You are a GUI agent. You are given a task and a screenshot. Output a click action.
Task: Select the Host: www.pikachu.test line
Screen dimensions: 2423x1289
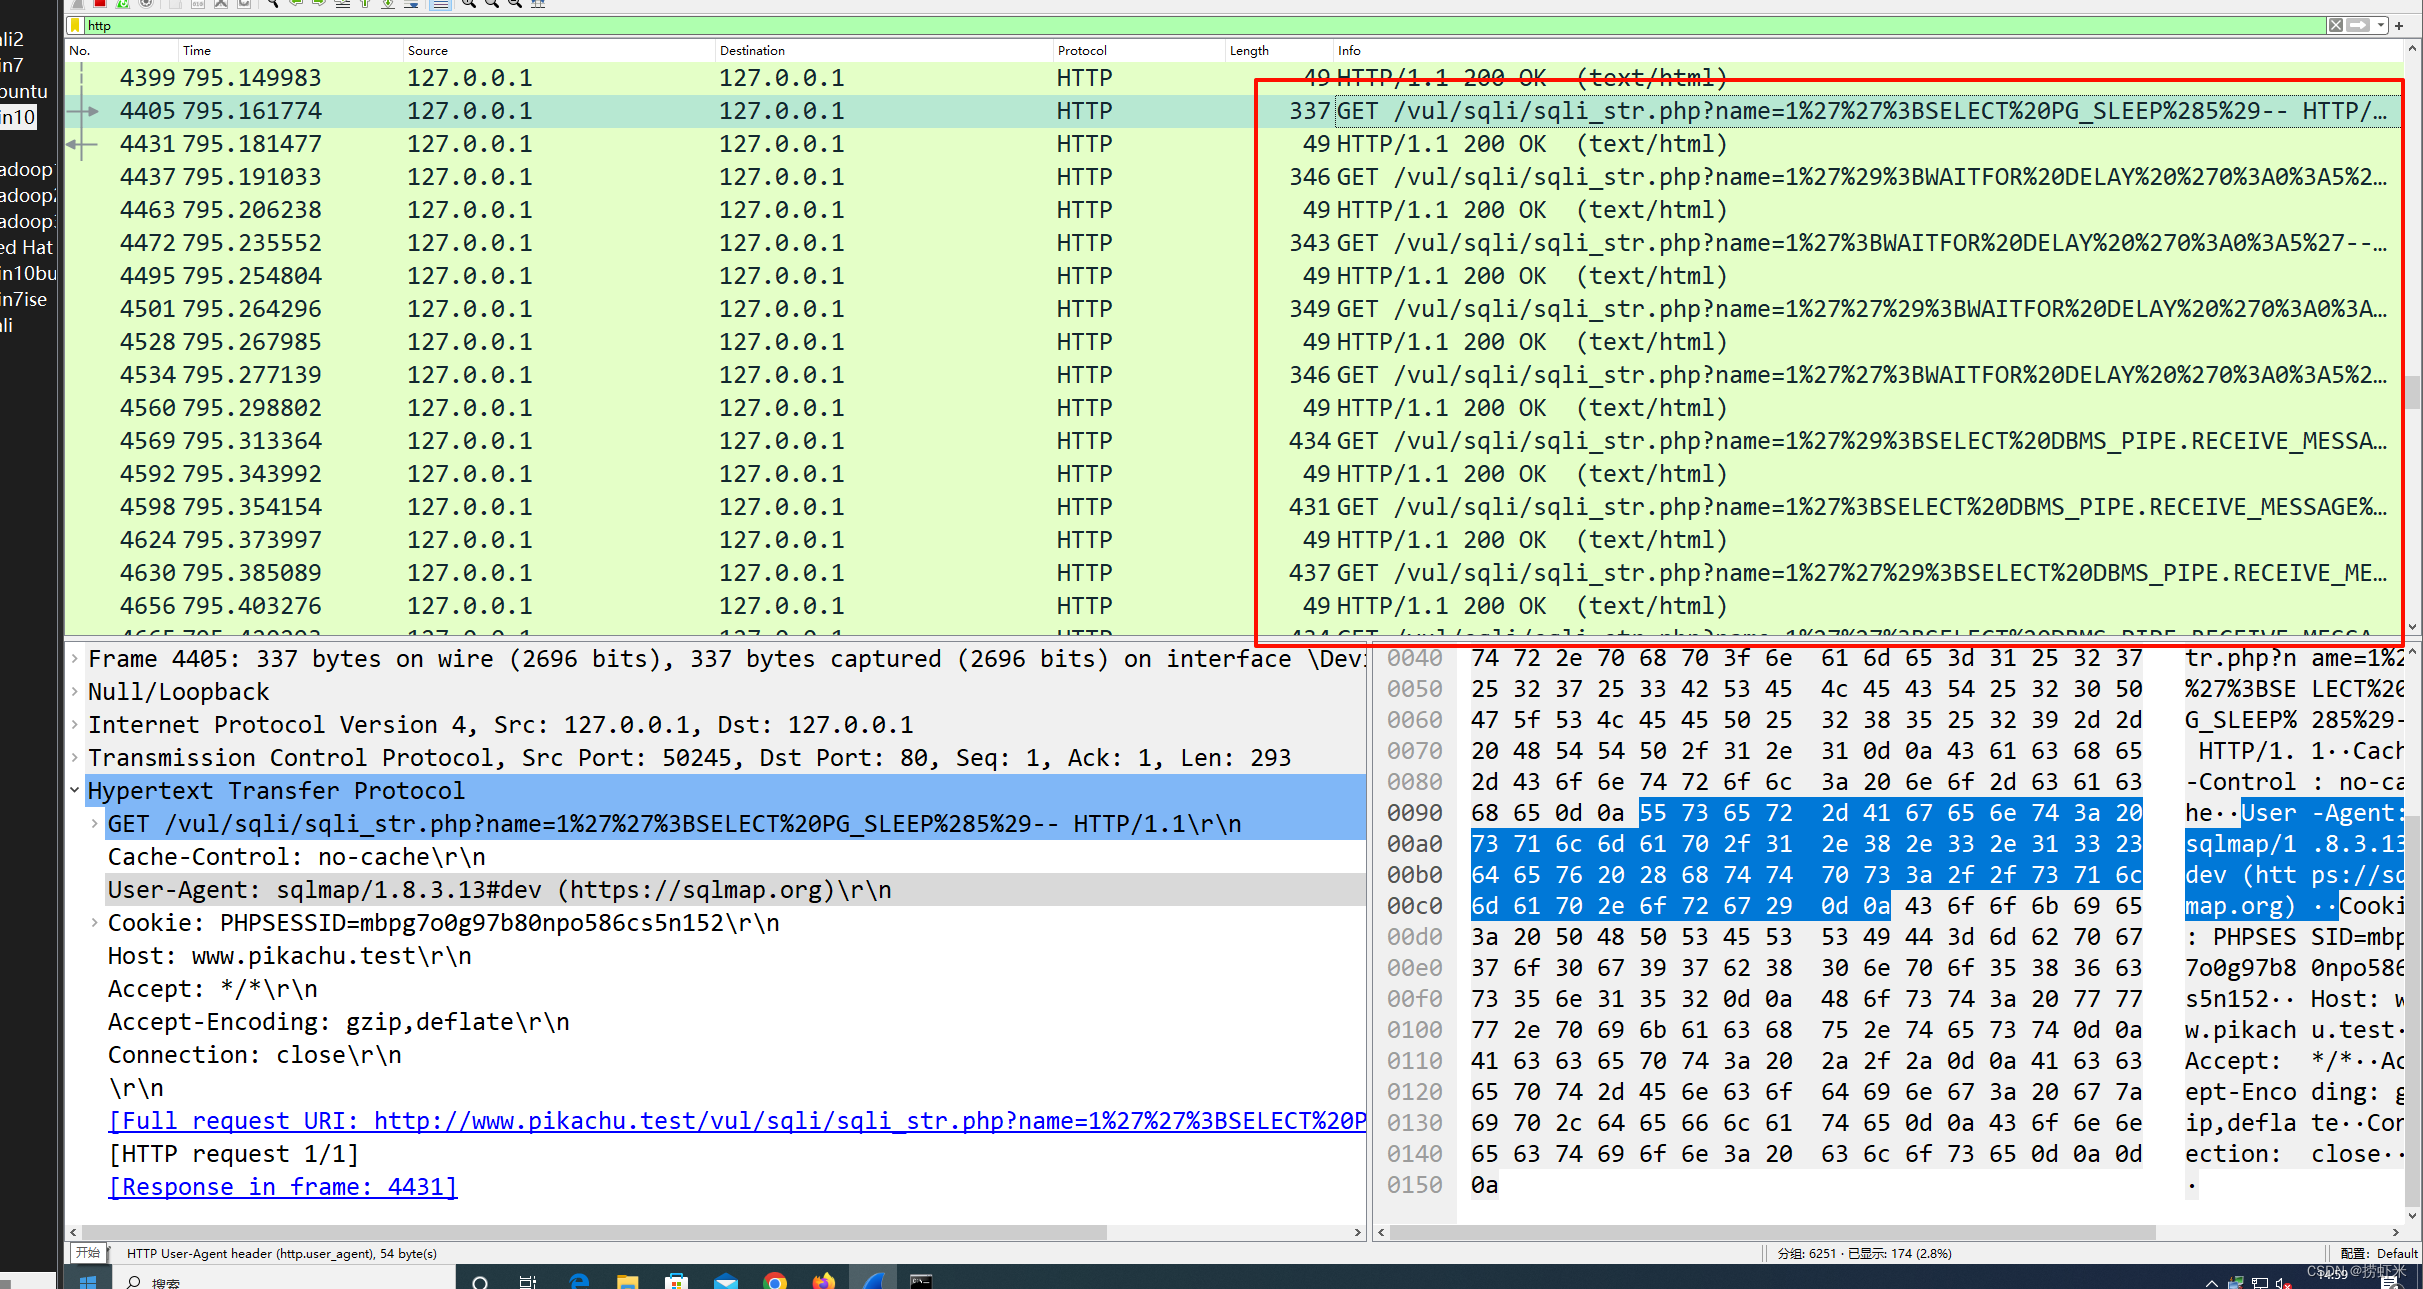289,956
